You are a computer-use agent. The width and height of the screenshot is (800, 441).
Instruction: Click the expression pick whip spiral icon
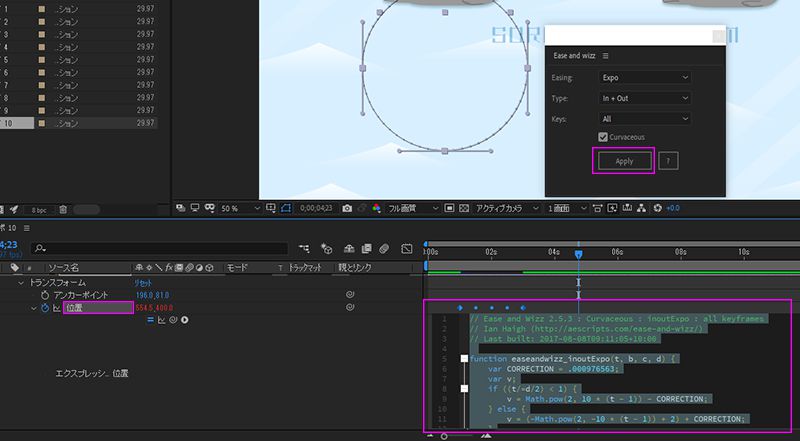[x=173, y=320]
